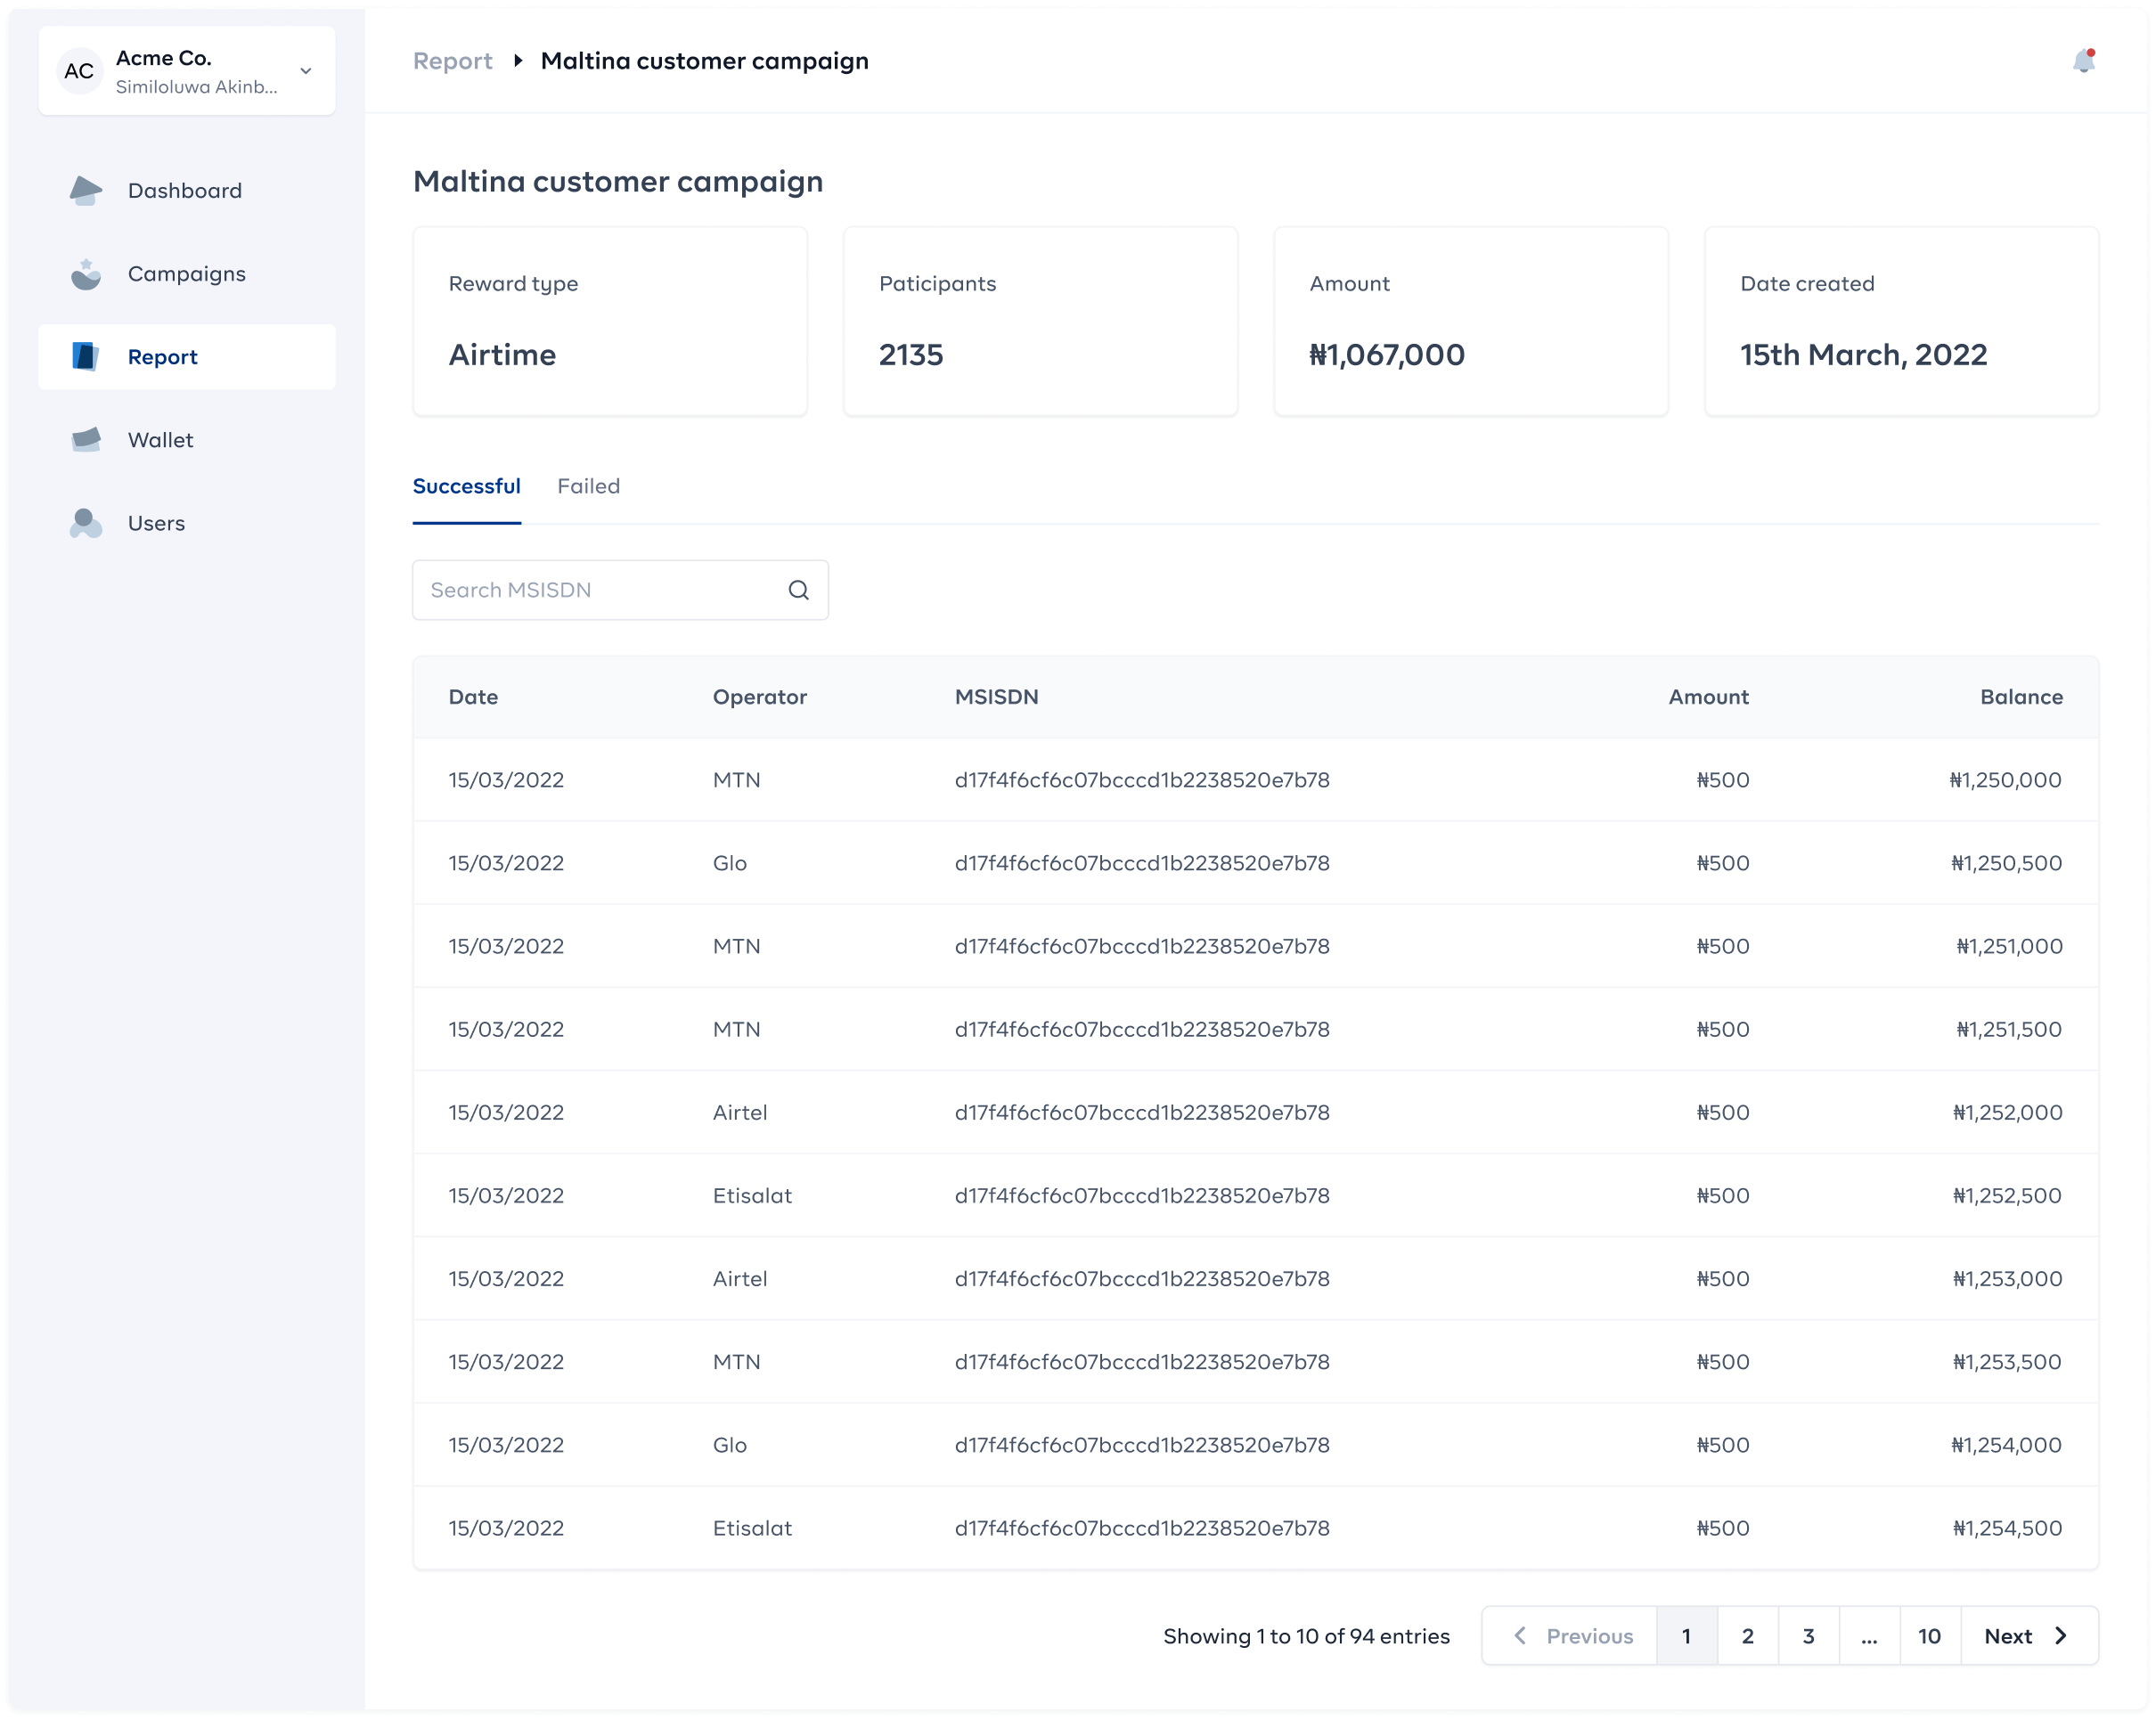Click balance ₦1,252,000 cell
The height and width of the screenshot is (1720, 2156).
(2007, 1112)
